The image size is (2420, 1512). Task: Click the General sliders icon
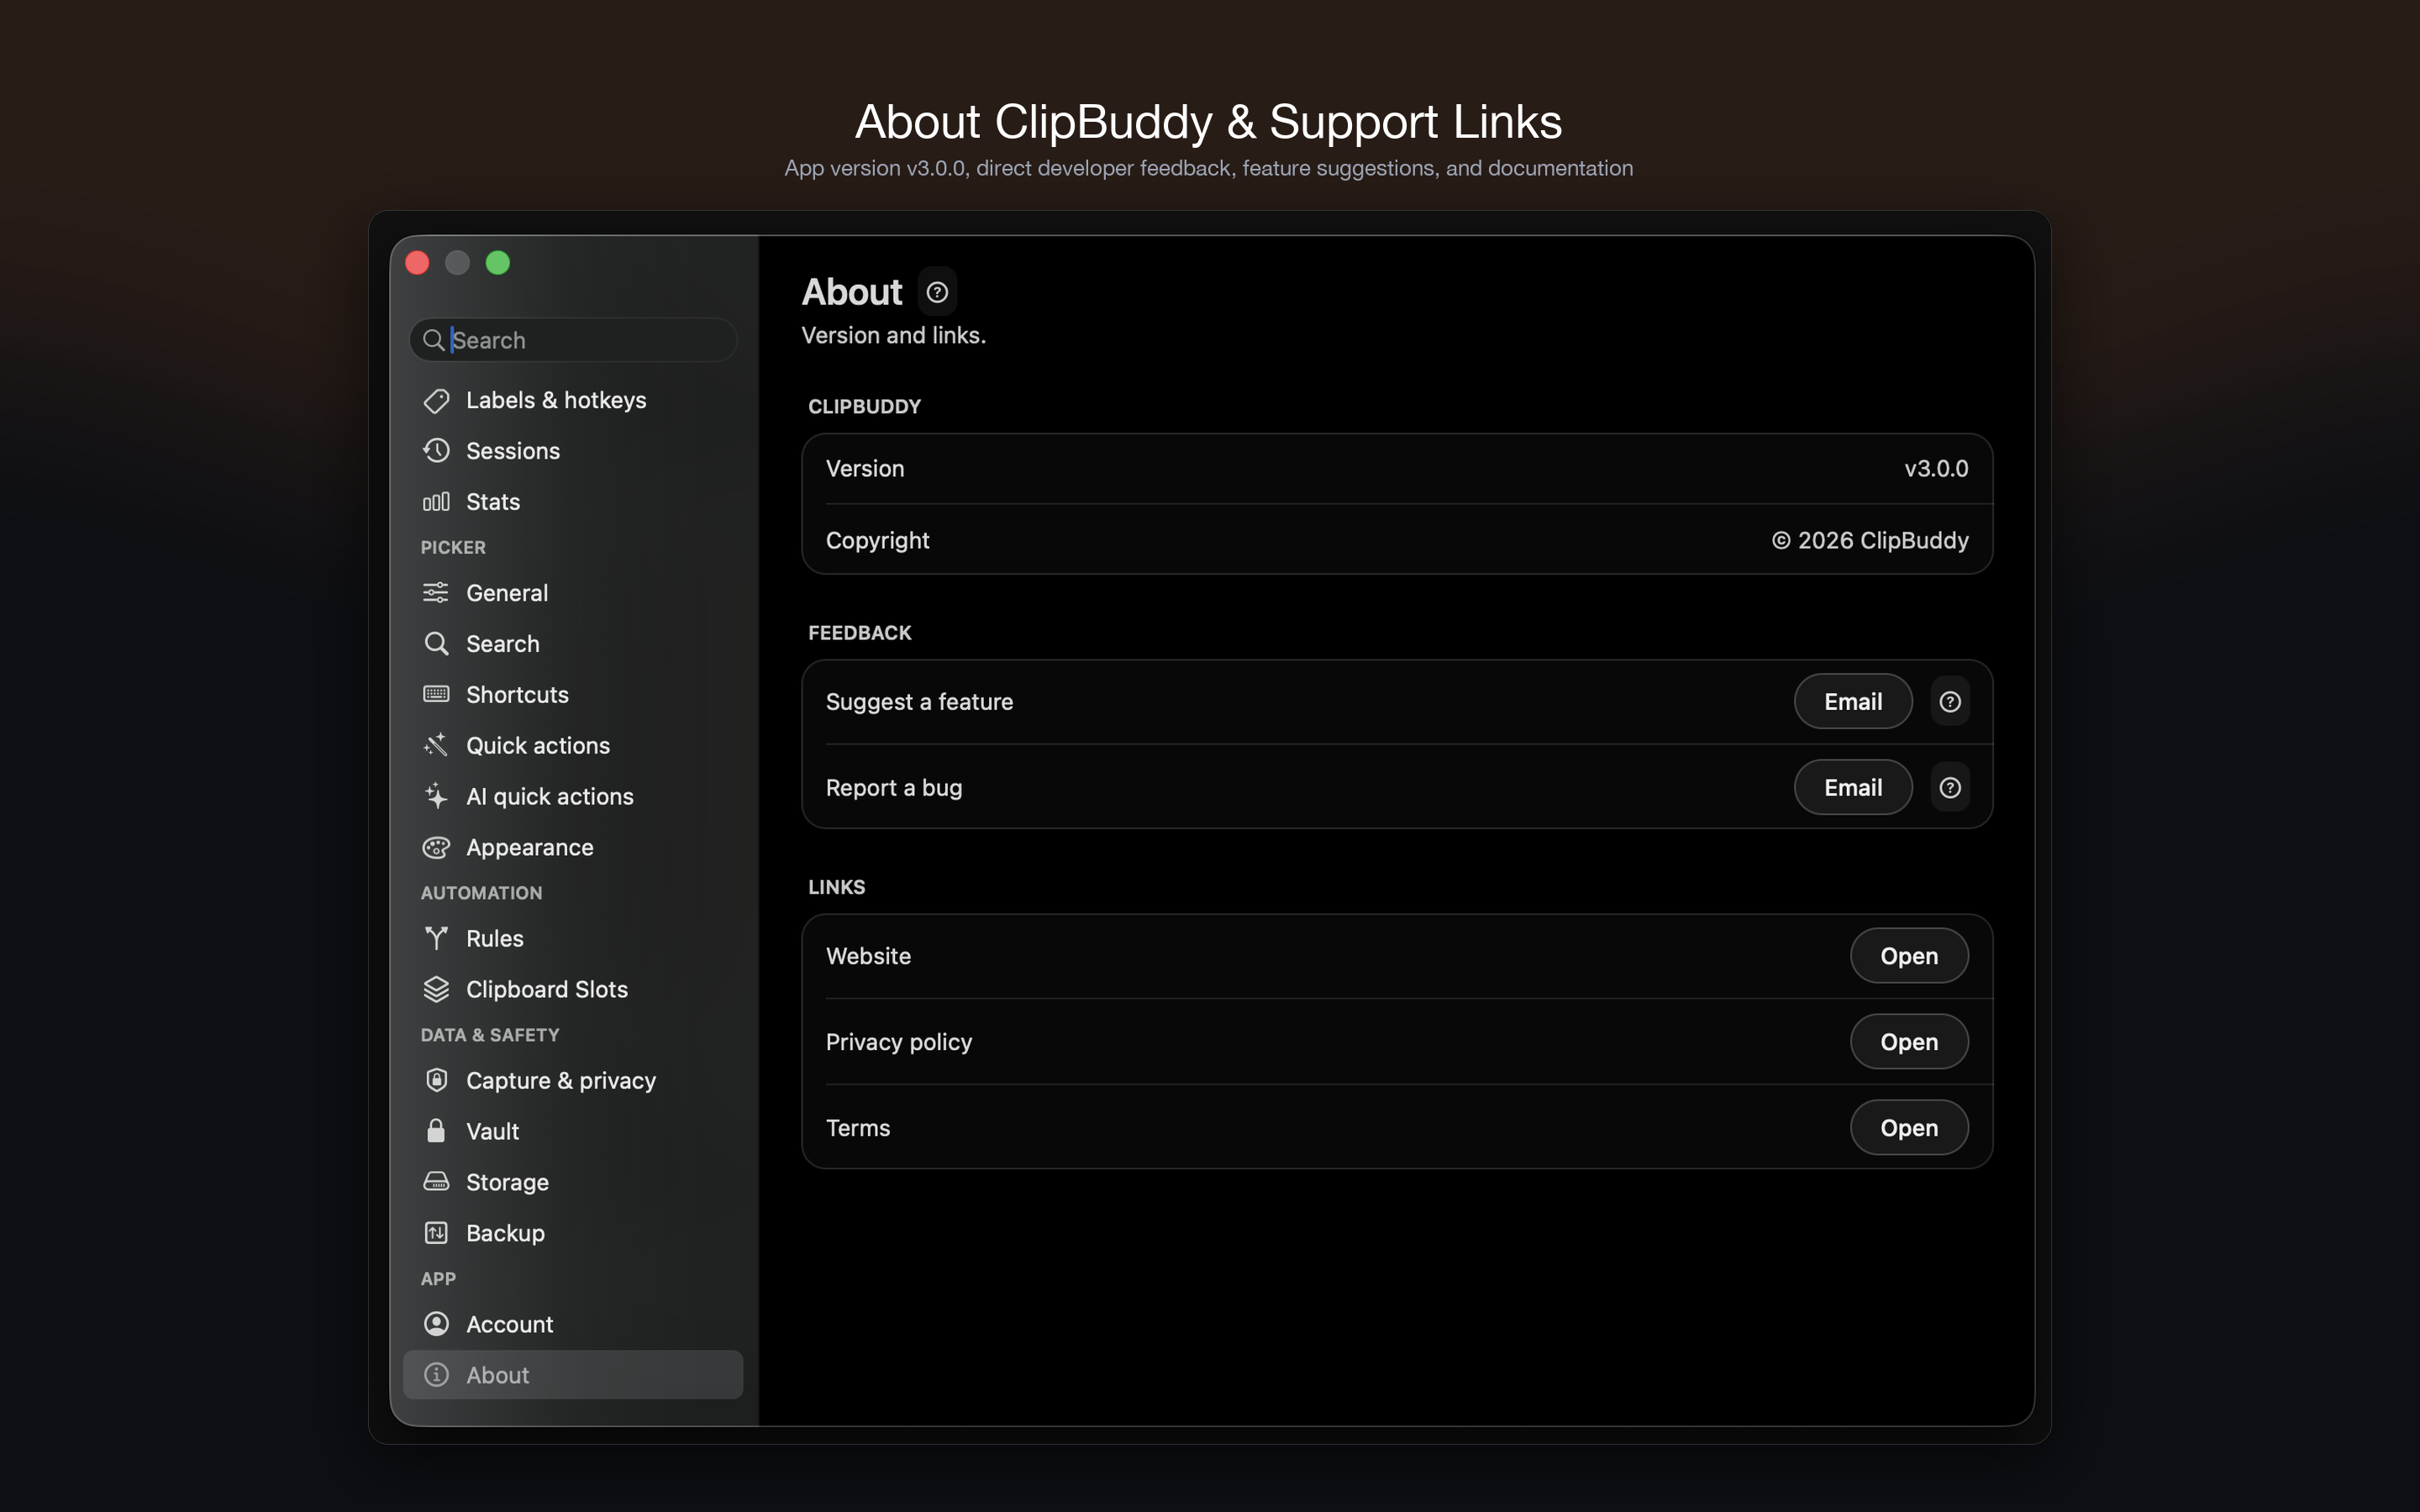[436, 593]
